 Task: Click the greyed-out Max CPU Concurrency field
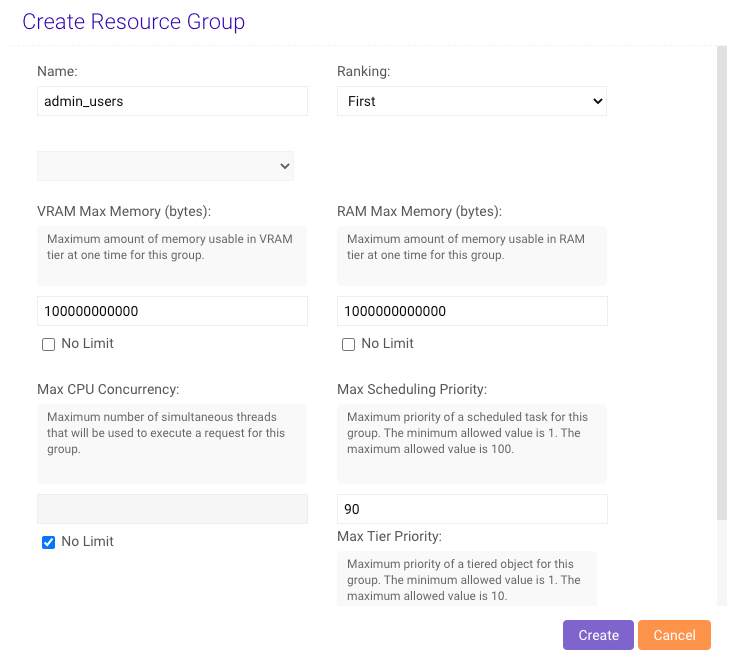[x=171, y=509]
